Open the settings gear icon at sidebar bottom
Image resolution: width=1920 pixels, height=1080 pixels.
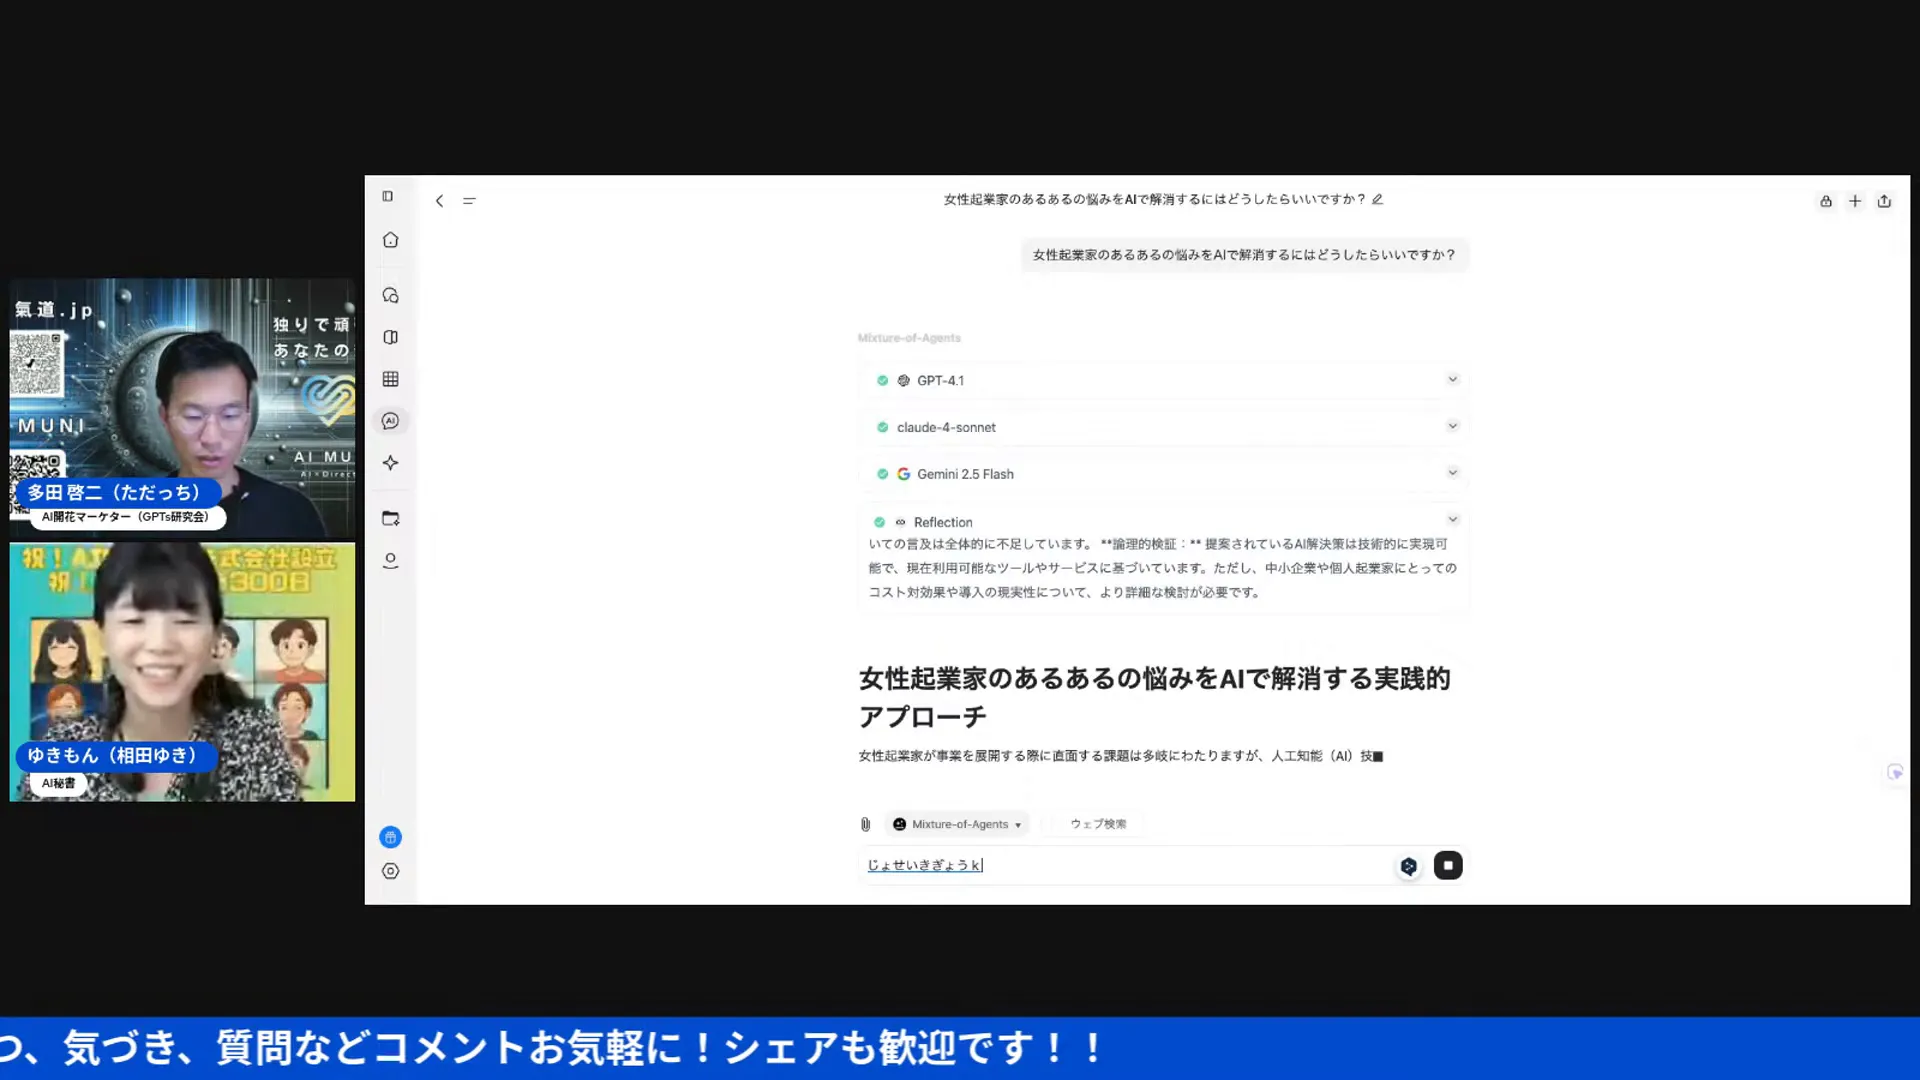pyautogui.click(x=391, y=871)
